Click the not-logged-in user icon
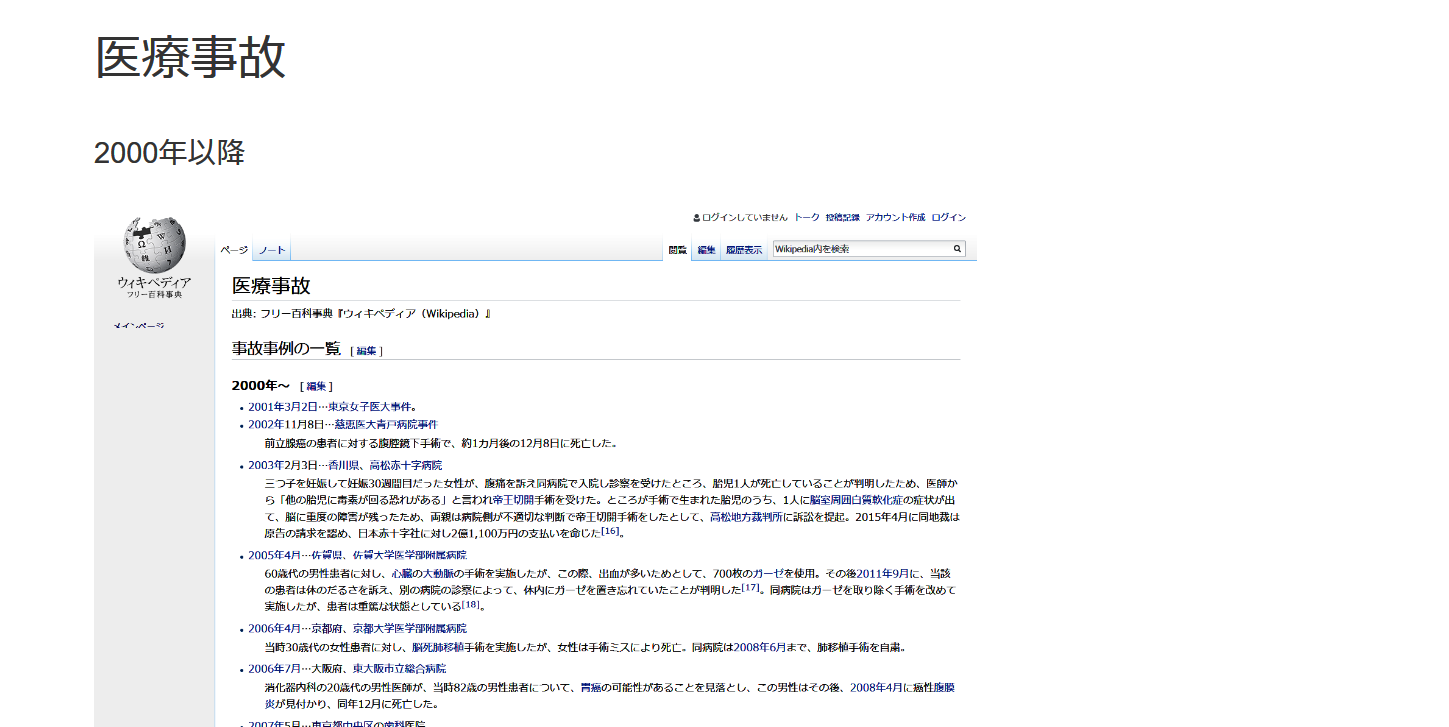Viewport: 1449px width, 727px height. tap(696, 217)
